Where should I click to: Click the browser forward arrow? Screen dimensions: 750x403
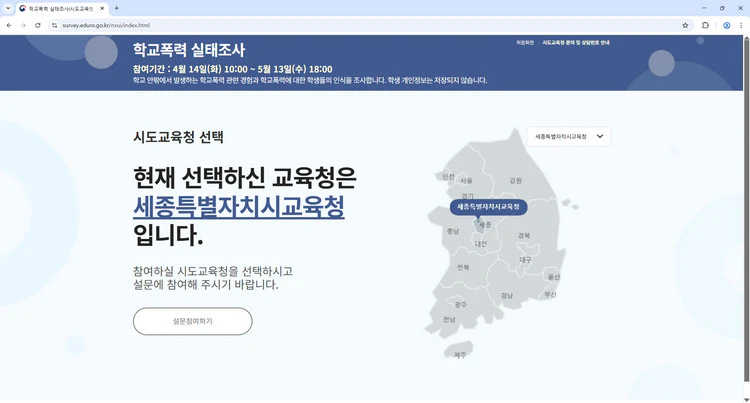23,25
